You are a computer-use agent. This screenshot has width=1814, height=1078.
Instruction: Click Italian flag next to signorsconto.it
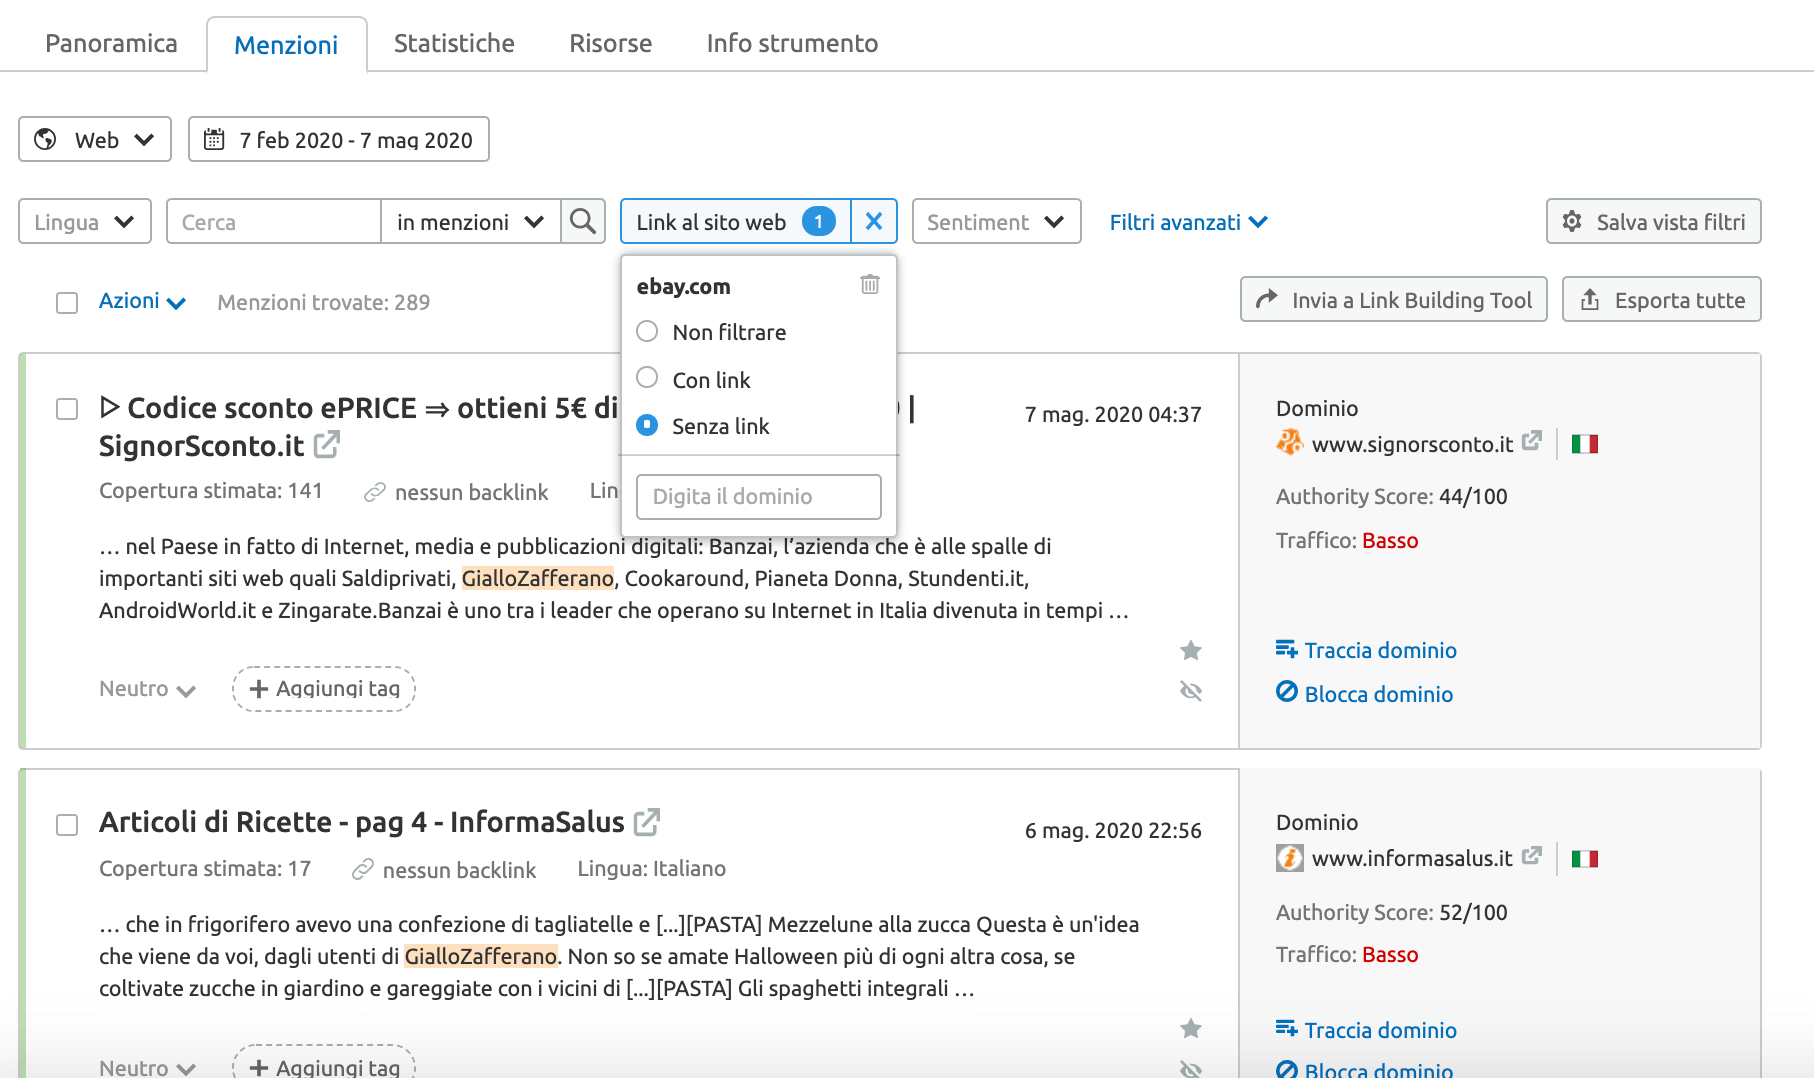[x=1585, y=444]
